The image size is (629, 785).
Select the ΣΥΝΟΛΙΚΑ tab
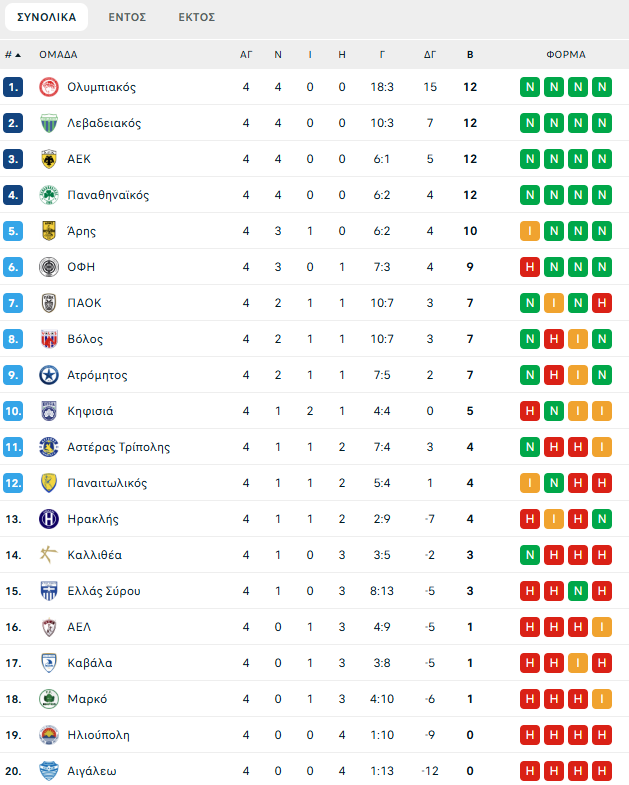[x=46, y=17]
